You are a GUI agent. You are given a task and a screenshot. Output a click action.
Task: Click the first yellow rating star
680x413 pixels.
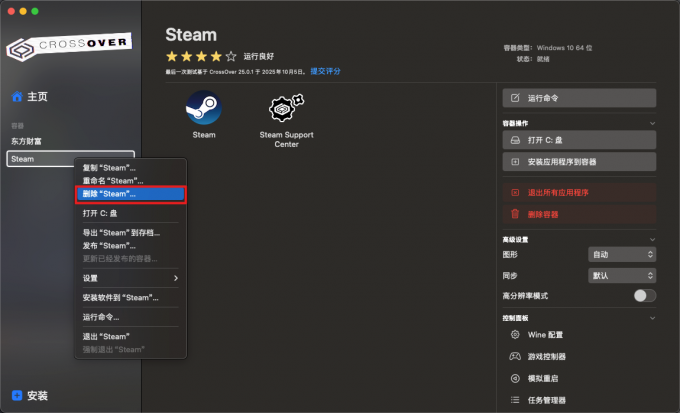point(172,56)
